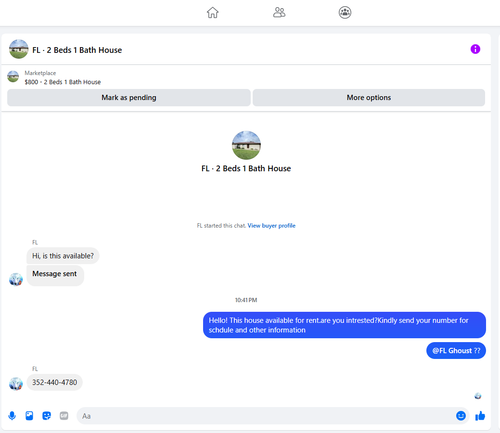Image resolution: width=500 pixels, height=433 pixels.
Task: Open the Groups icon in top navigation
Action: 345,13
